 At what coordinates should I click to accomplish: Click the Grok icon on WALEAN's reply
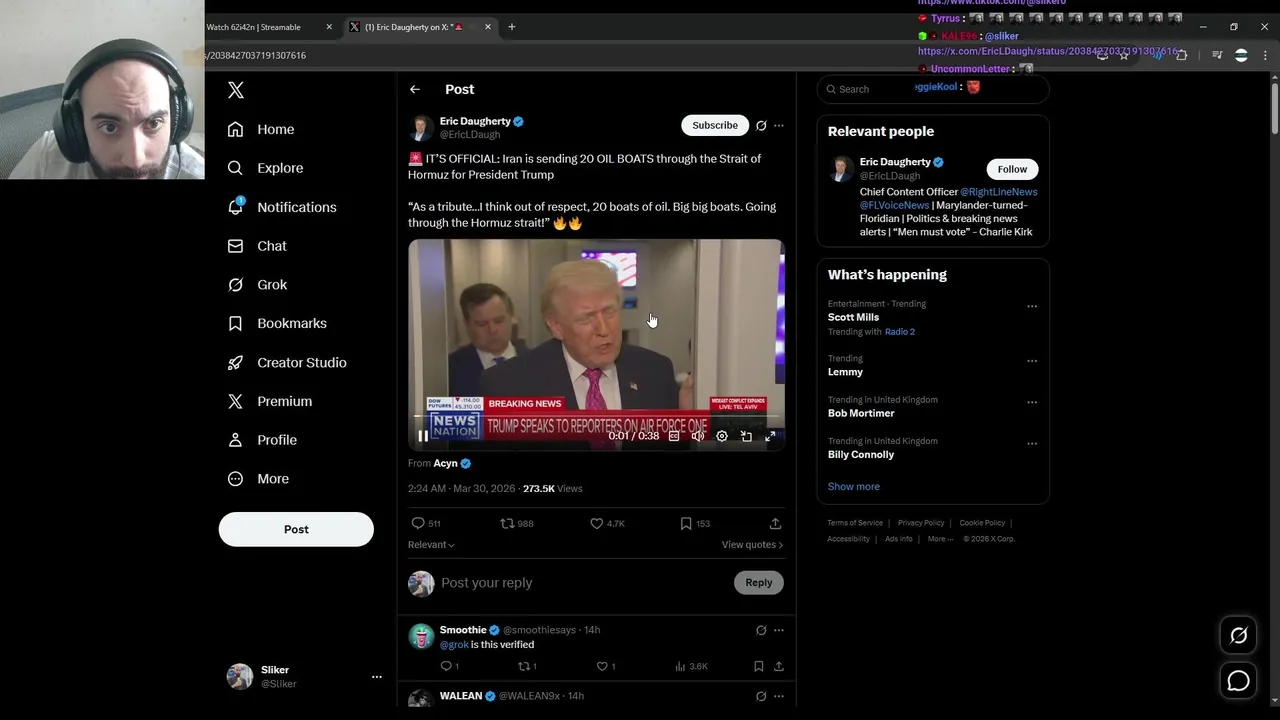tap(761, 696)
